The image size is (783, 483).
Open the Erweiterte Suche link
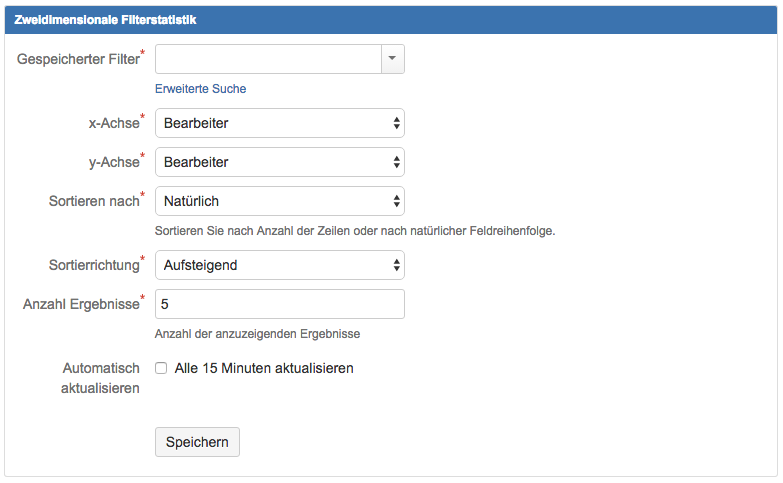pyautogui.click(x=200, y=89)
